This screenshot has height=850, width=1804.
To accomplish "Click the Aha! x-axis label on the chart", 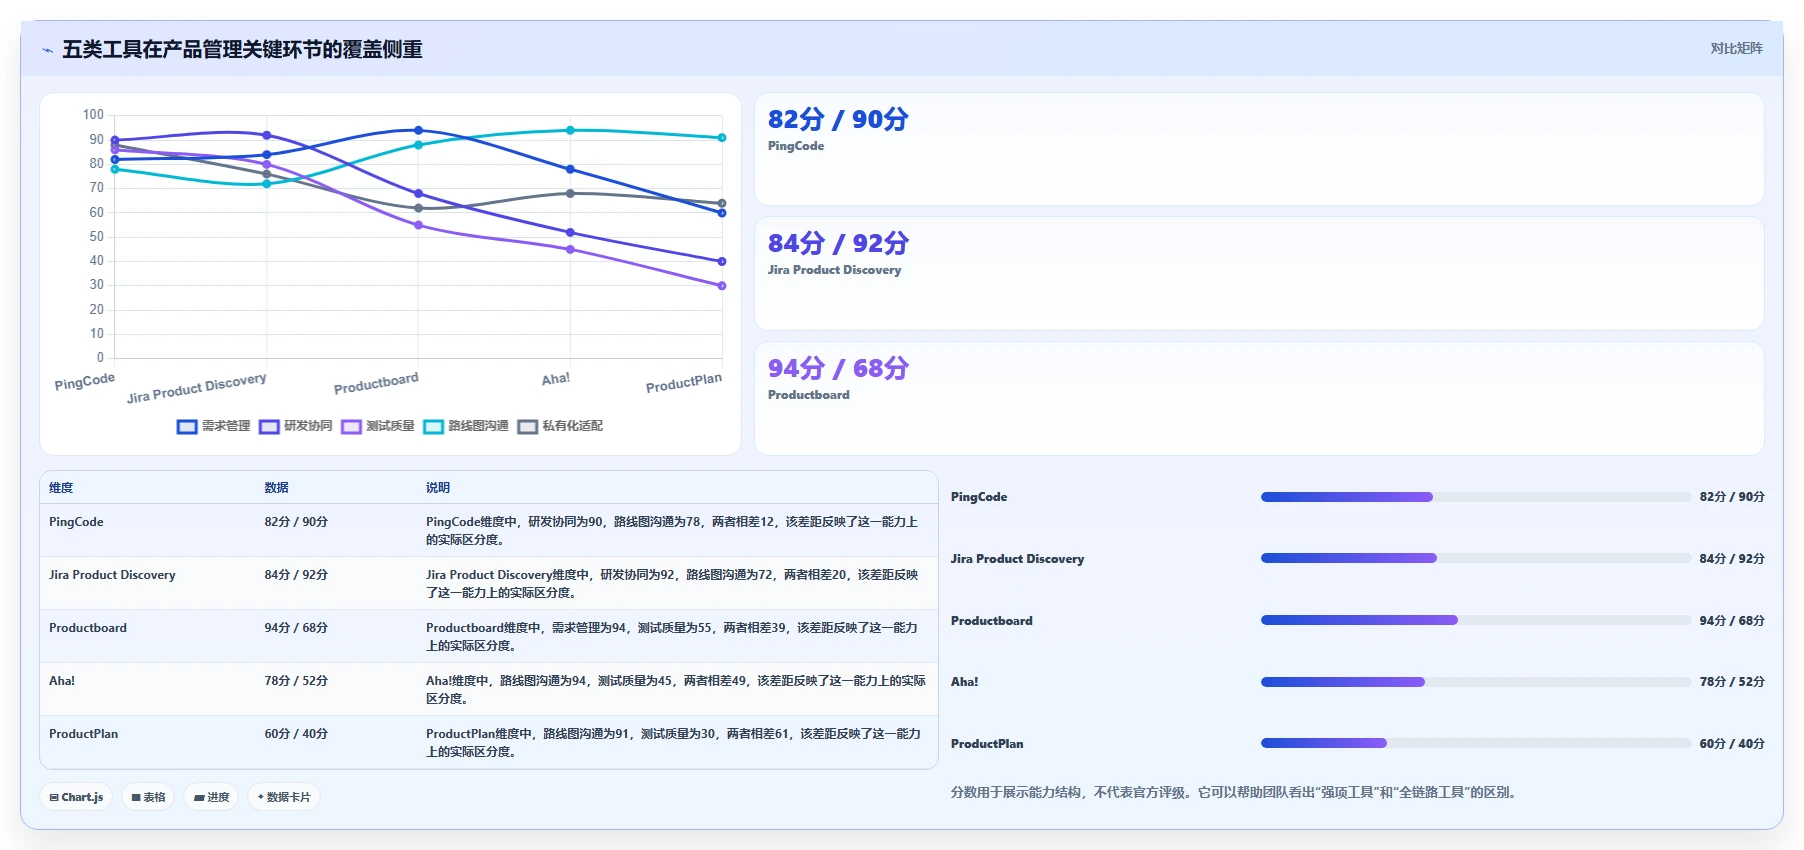I will [x=556, y=379].
